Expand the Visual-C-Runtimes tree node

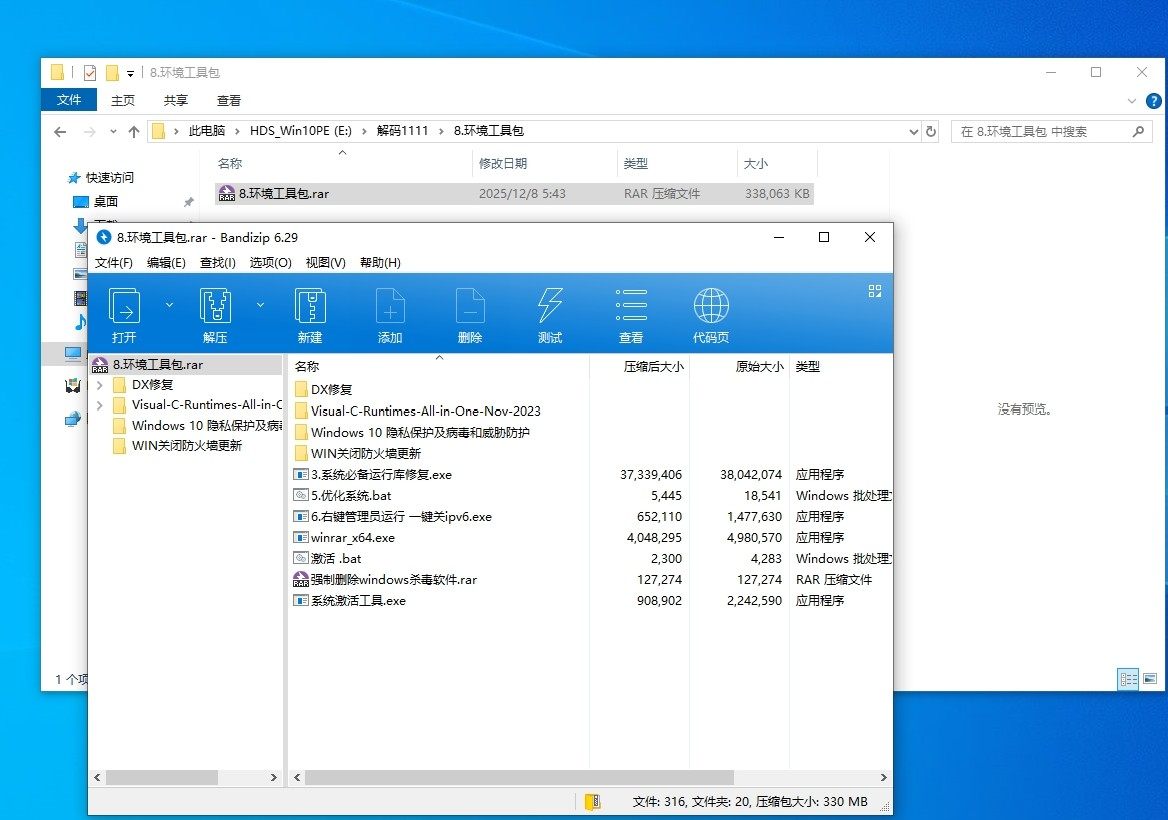point(99,405)
